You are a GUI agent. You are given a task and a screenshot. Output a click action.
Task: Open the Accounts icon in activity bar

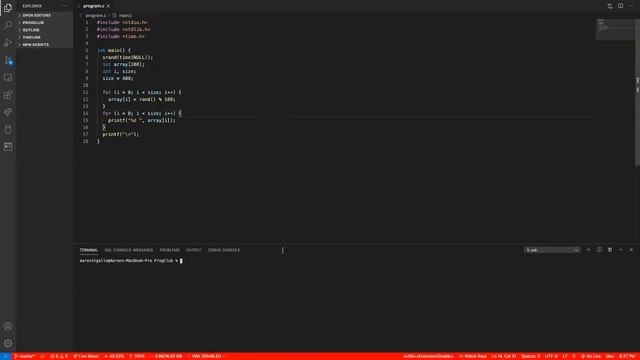pos(8,326)
